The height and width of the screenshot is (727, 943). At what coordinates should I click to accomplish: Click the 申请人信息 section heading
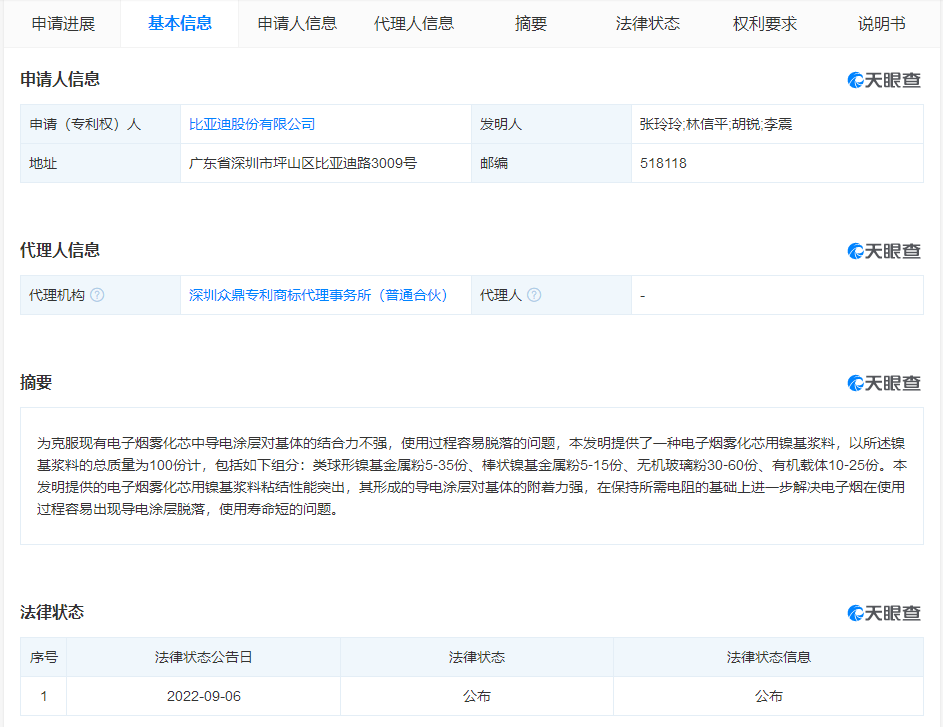pos(60,79)
